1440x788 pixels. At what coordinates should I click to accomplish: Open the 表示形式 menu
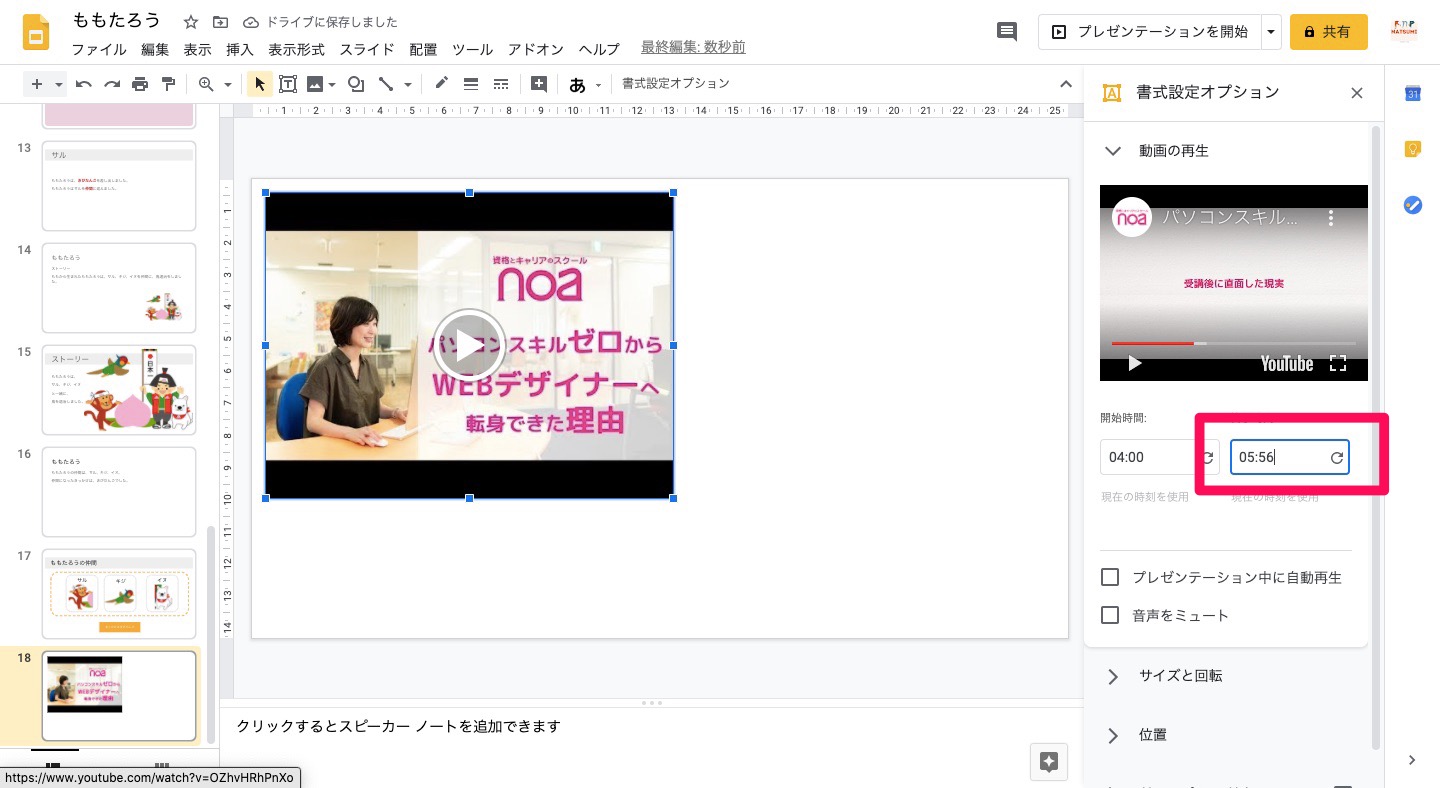pyautogui.click(x=296, y=49)
